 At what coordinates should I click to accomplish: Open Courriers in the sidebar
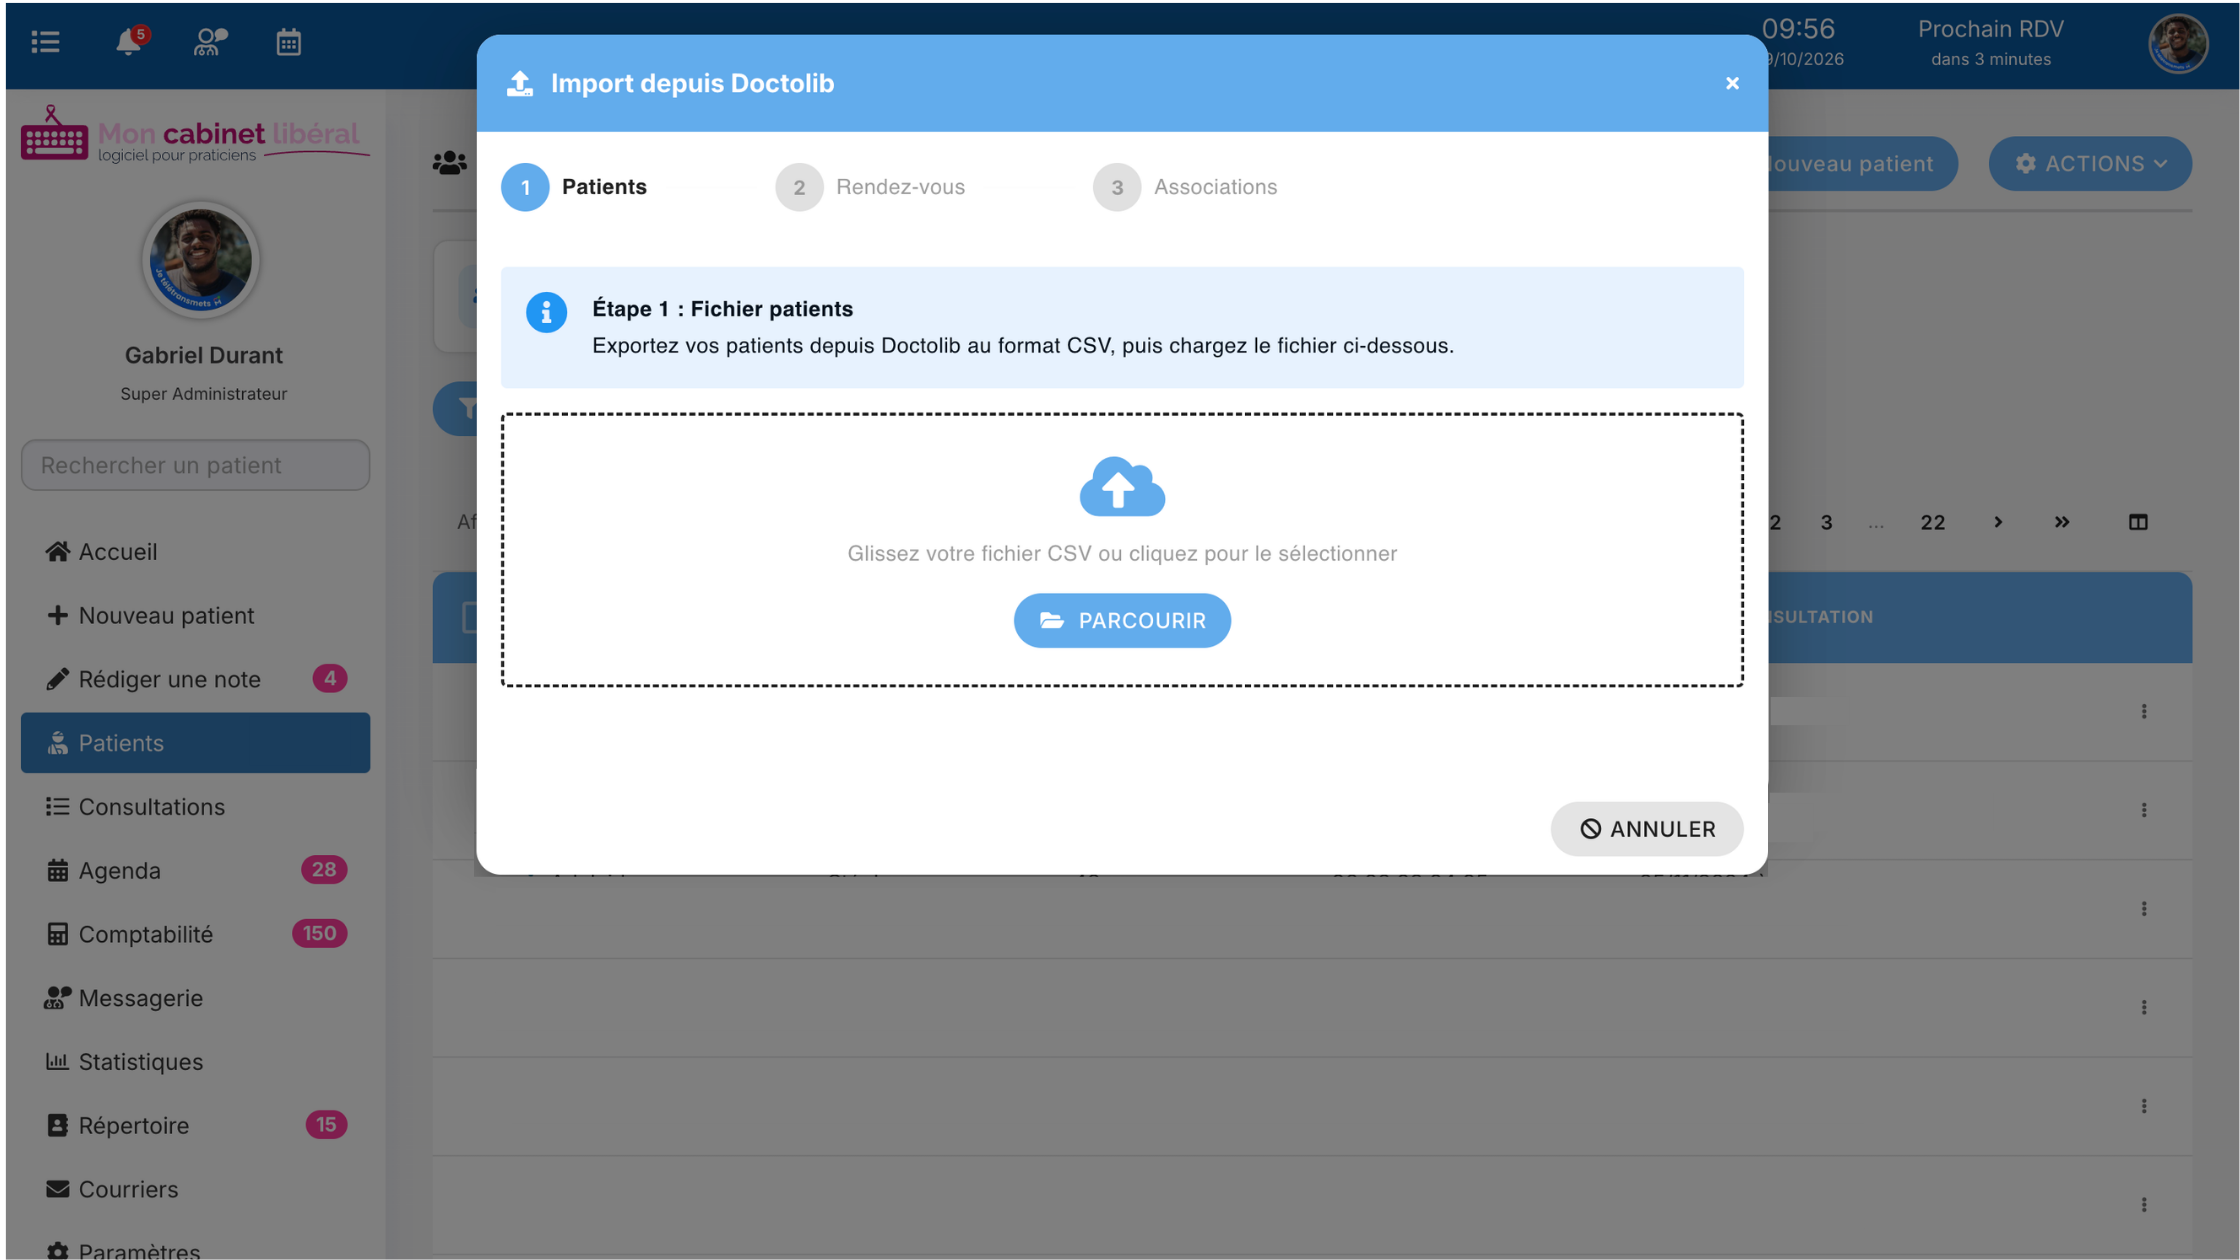195,1189
